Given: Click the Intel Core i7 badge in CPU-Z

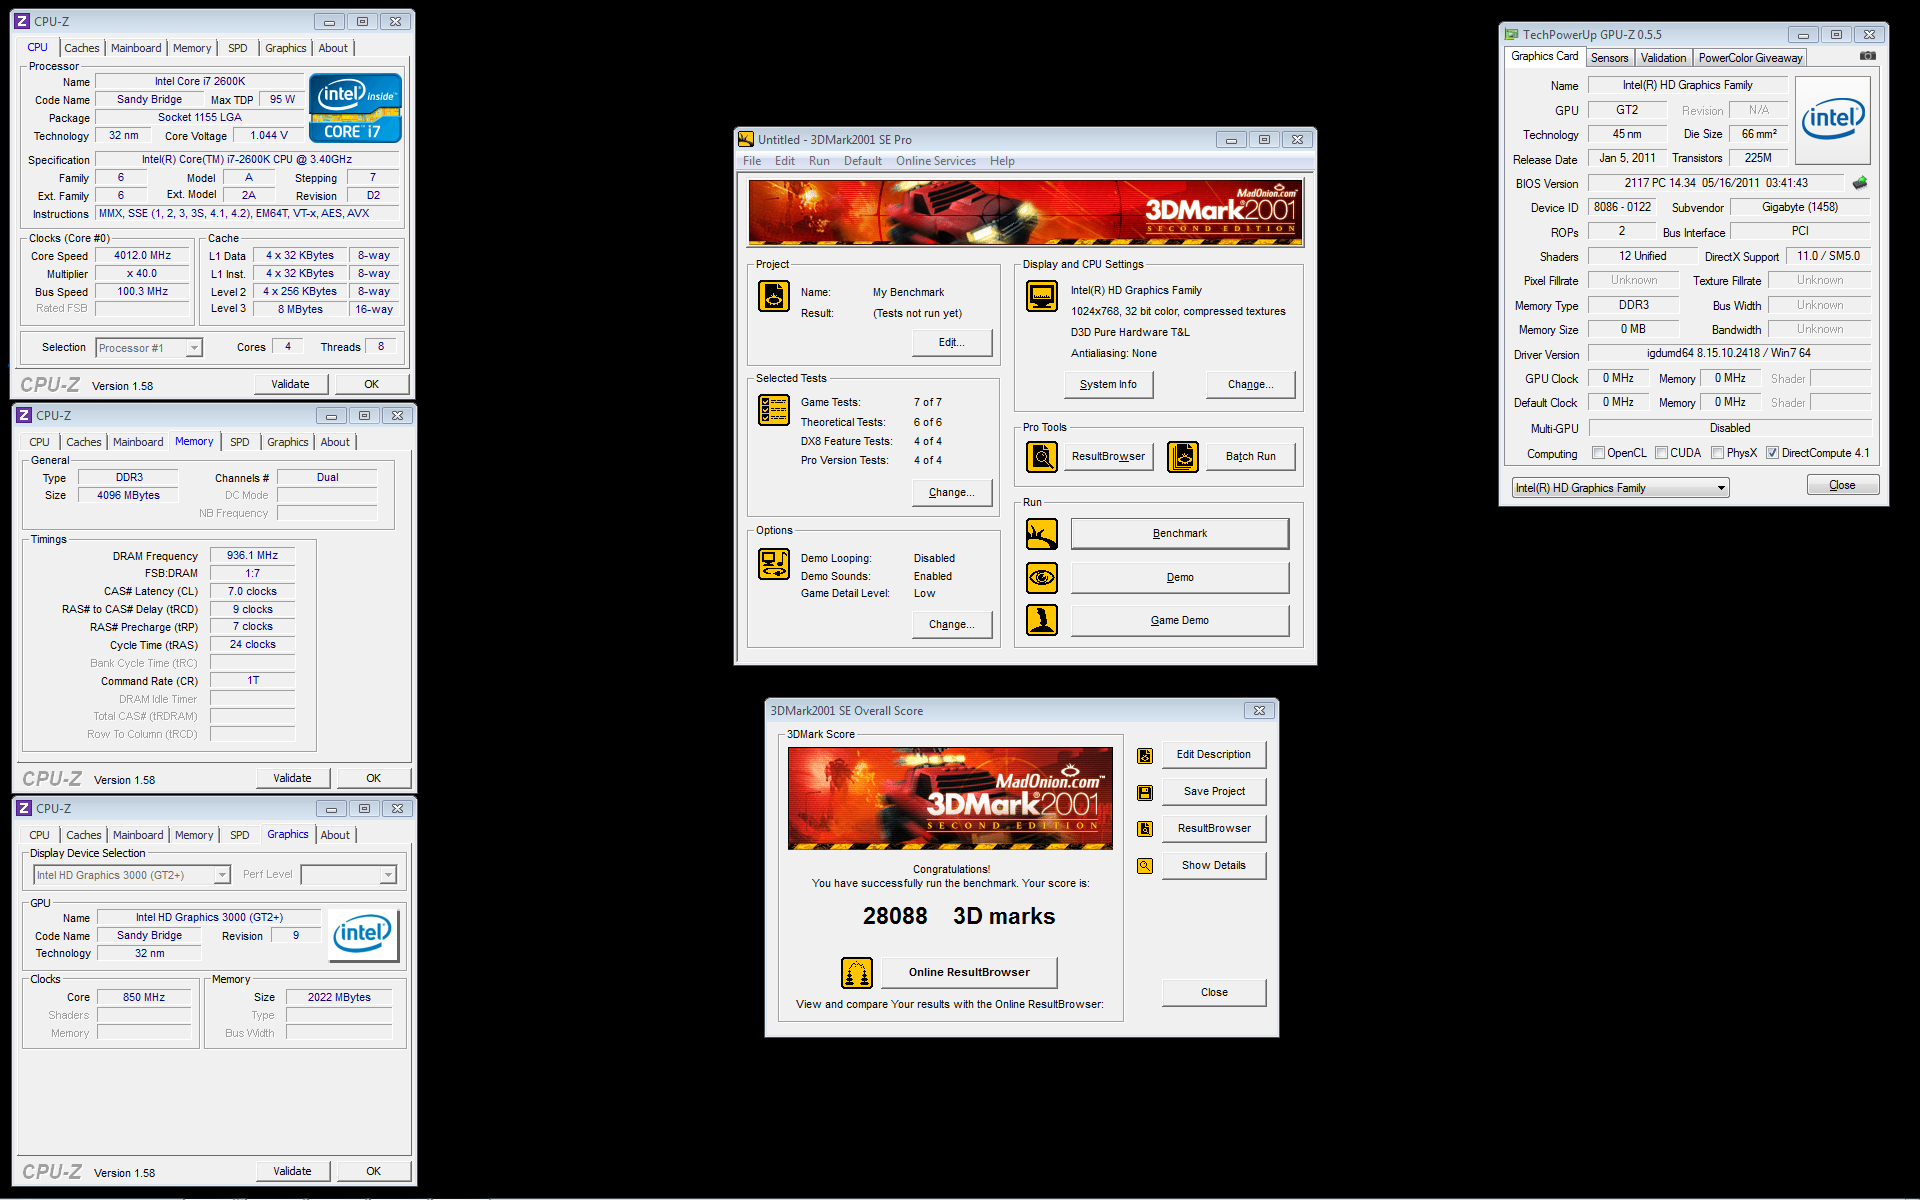Looking at the screenshot, I should click(355, 108).
